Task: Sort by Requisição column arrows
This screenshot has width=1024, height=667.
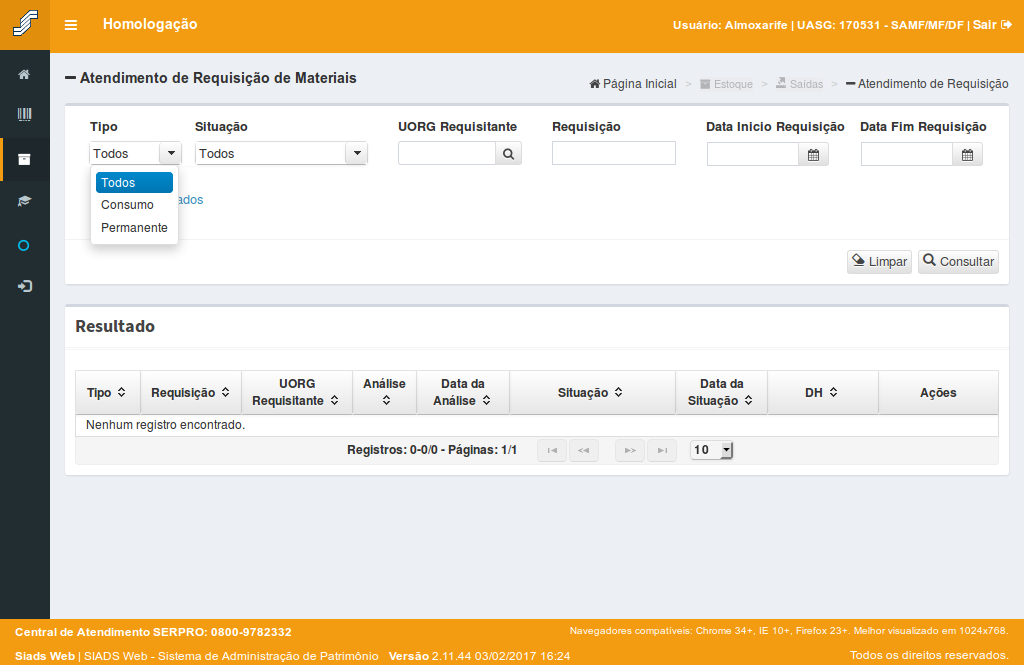Action: pos(225,392)
